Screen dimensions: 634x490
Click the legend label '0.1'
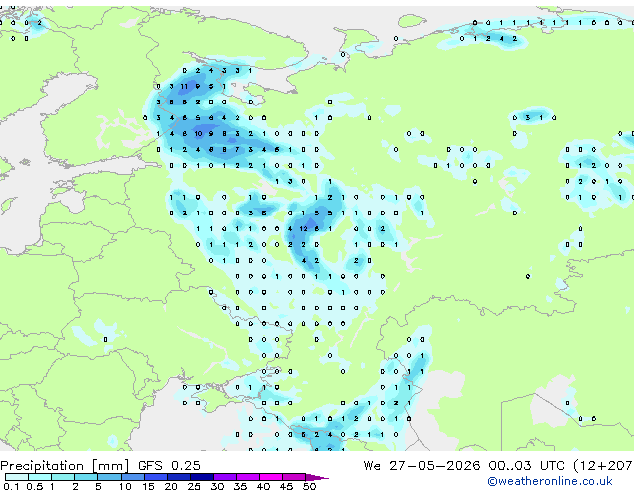pos(12,486)
